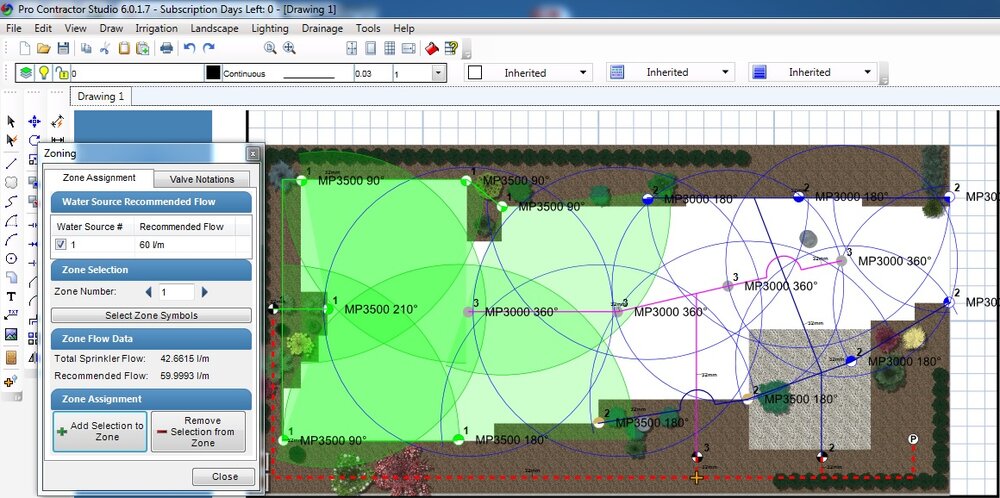Click the Print icon in the toolbar

167,48
